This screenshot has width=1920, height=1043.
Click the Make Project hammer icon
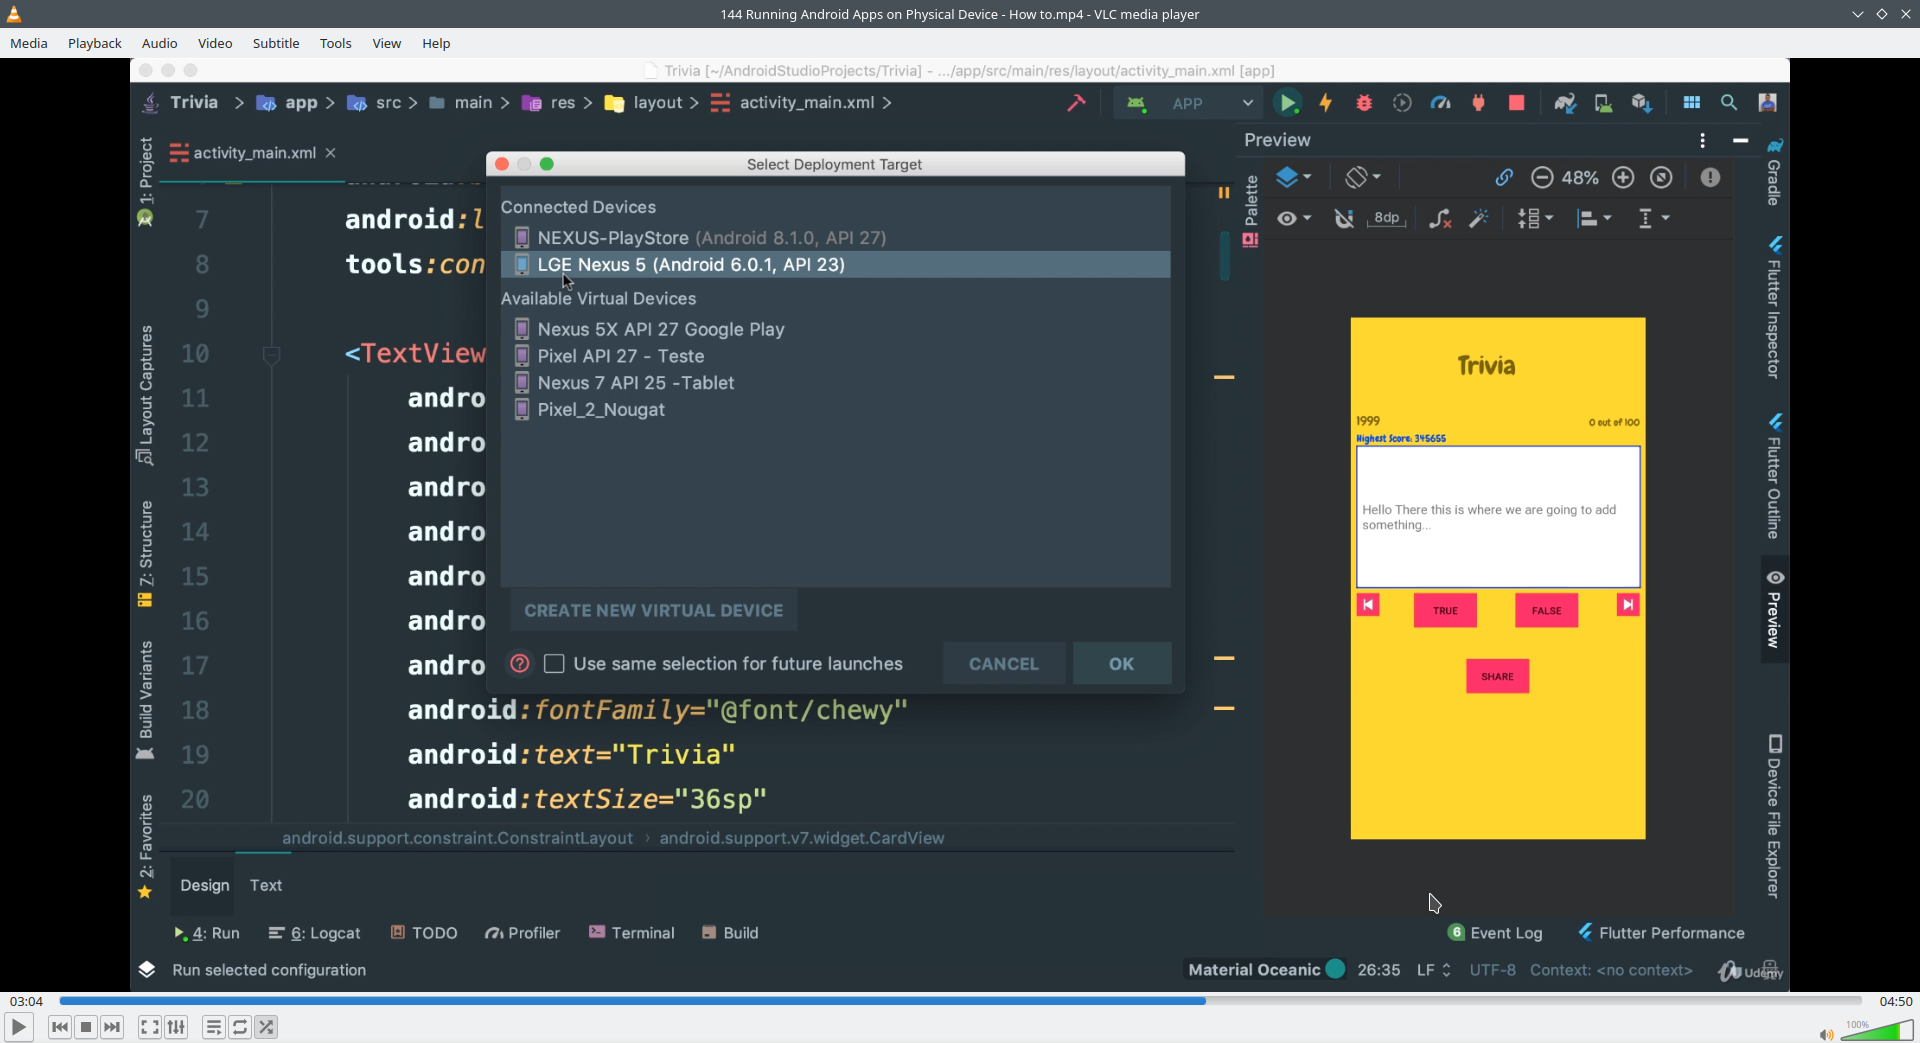1076,103
